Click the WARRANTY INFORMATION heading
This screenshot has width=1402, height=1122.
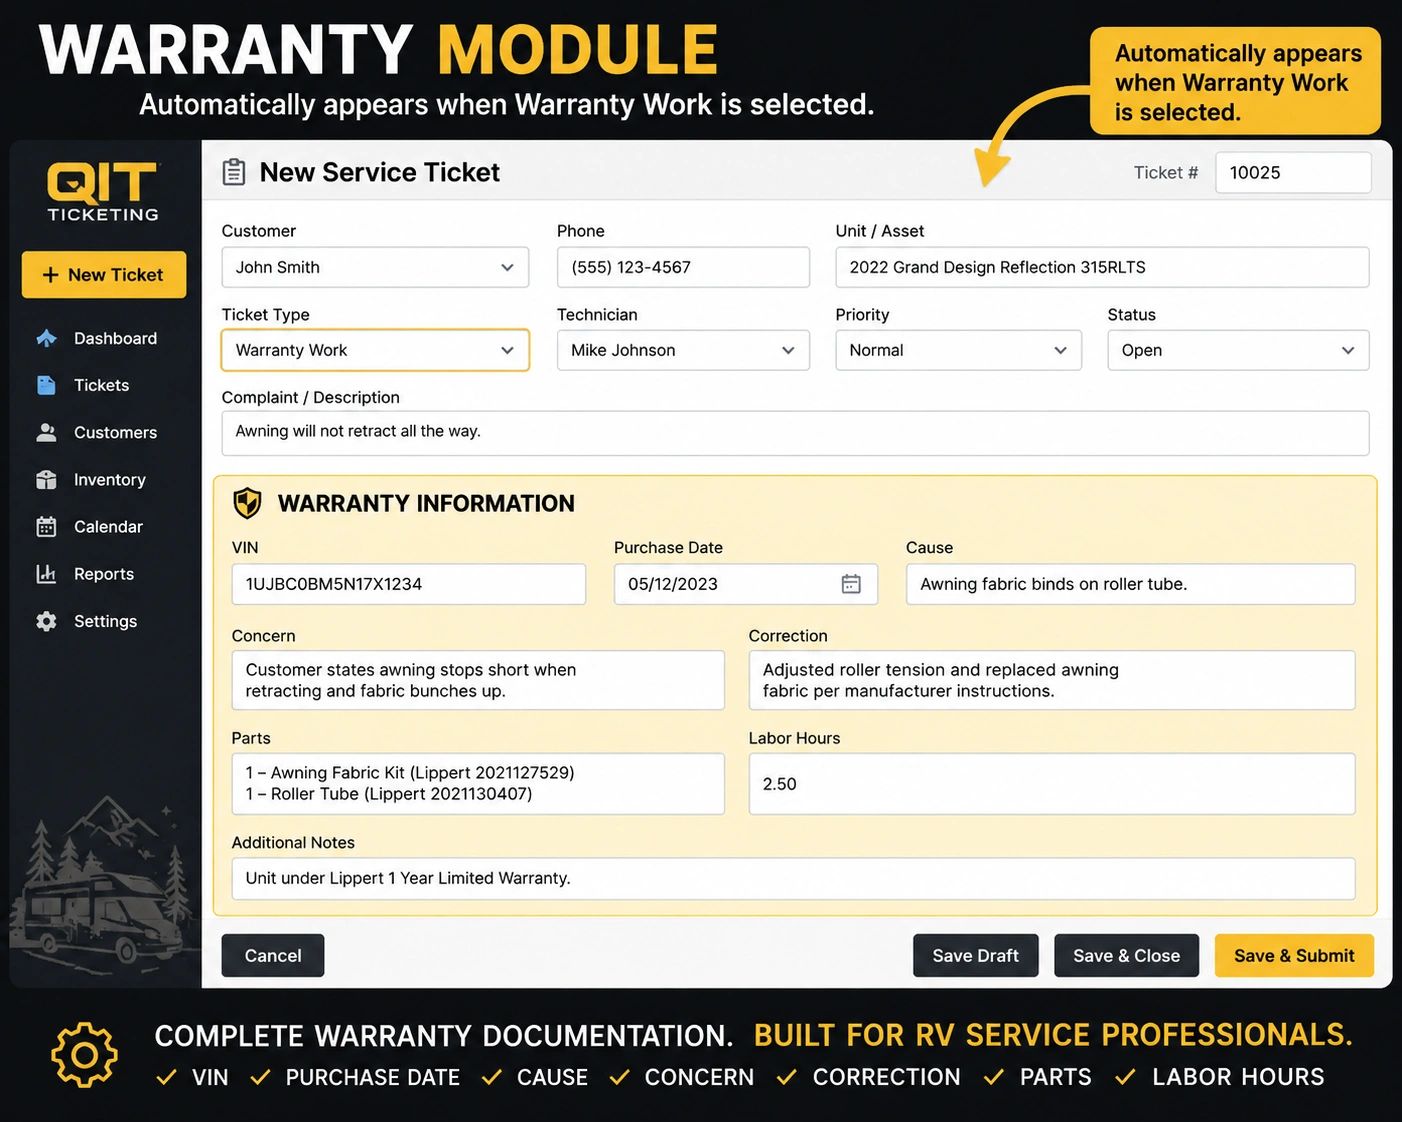[x=426, y=503]
